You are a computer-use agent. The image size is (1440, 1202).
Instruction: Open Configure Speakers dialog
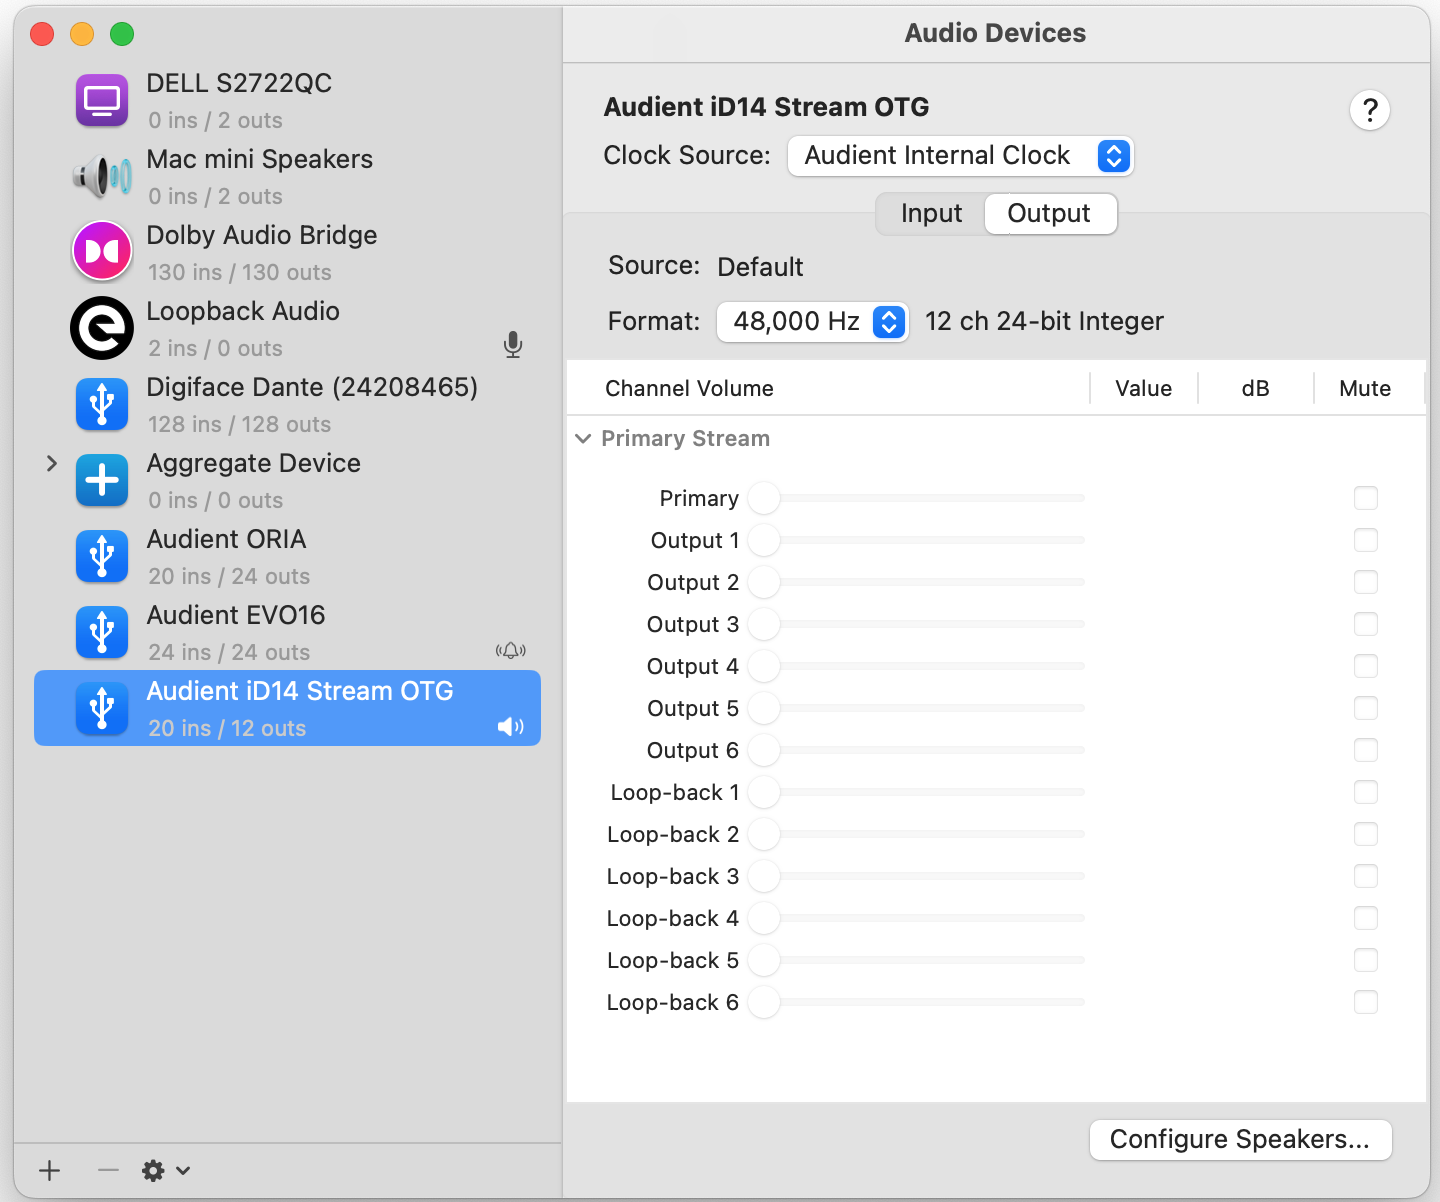click(x=1240, y=1140)
